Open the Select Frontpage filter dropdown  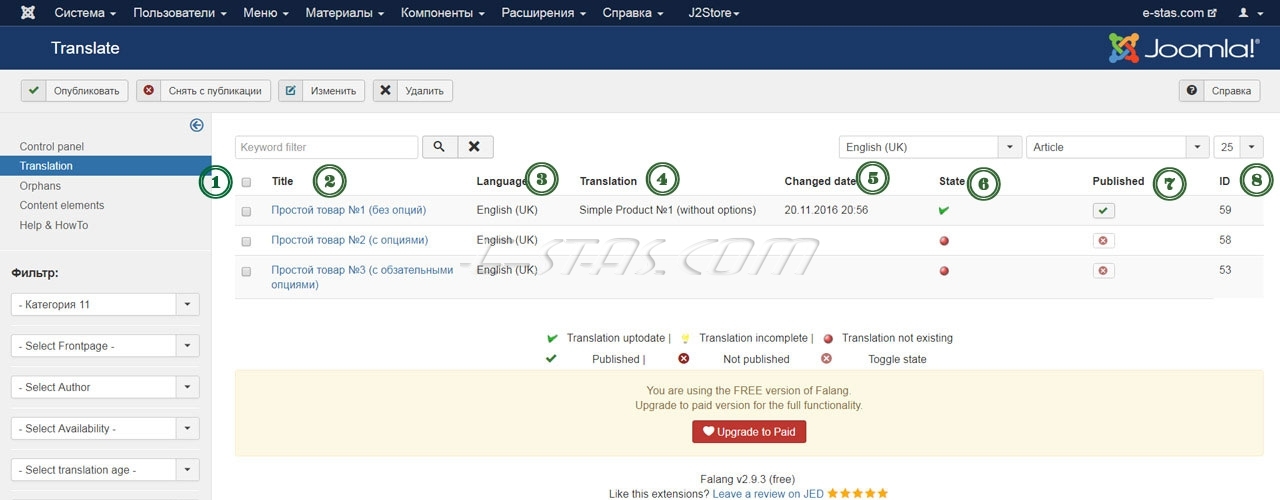click(105, 346)
